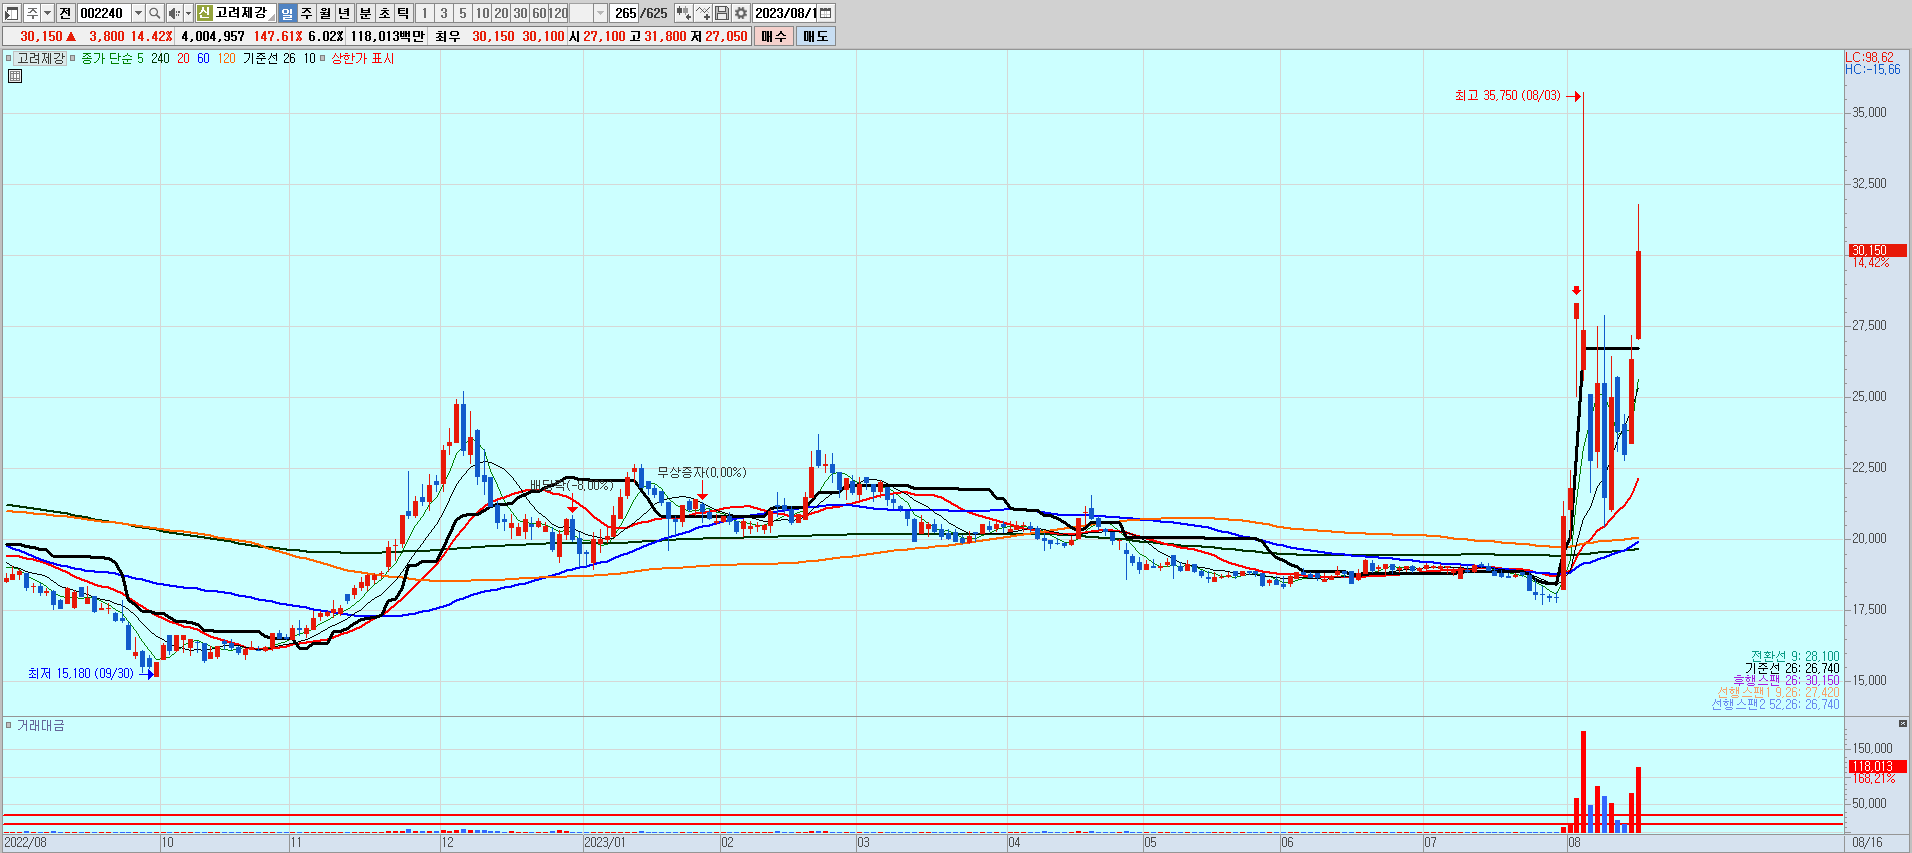Expand stock code 002240 history dropdown
Screen dimensions: 1912x853
138,13
